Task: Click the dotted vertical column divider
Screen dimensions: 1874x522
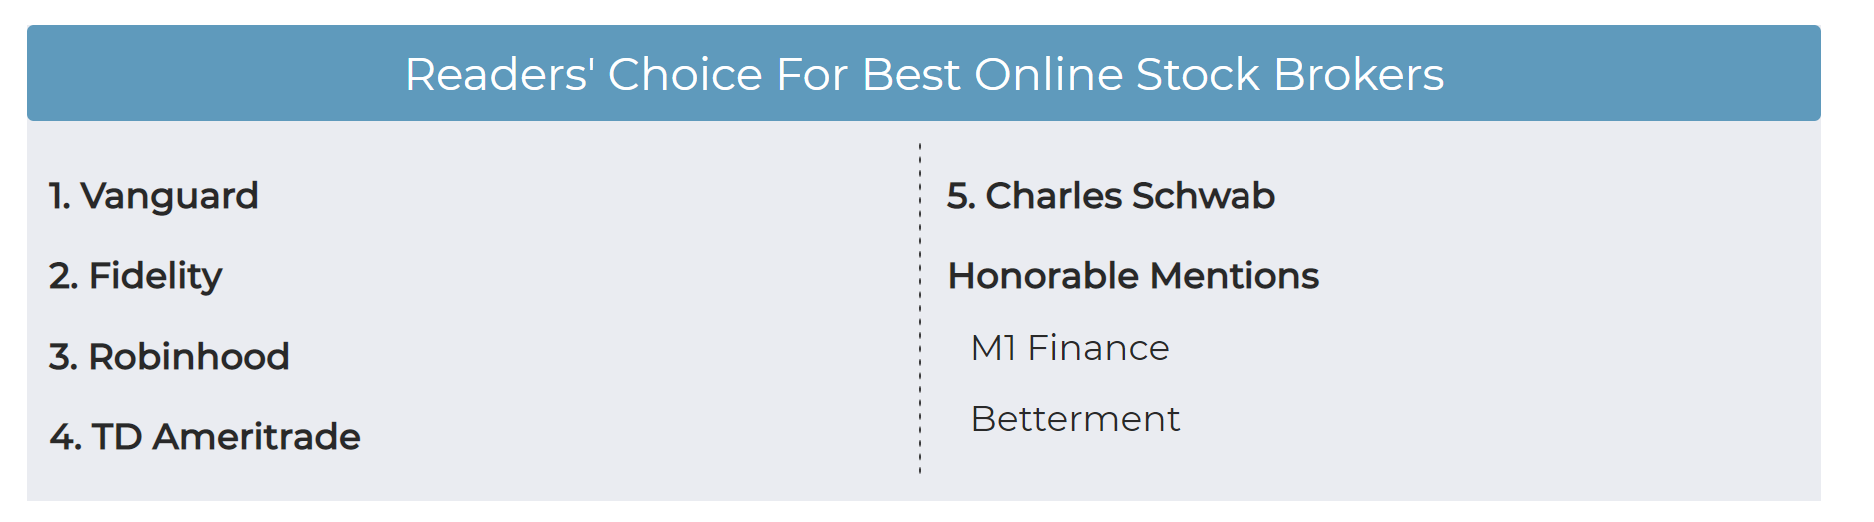Action: pos(920,308)
